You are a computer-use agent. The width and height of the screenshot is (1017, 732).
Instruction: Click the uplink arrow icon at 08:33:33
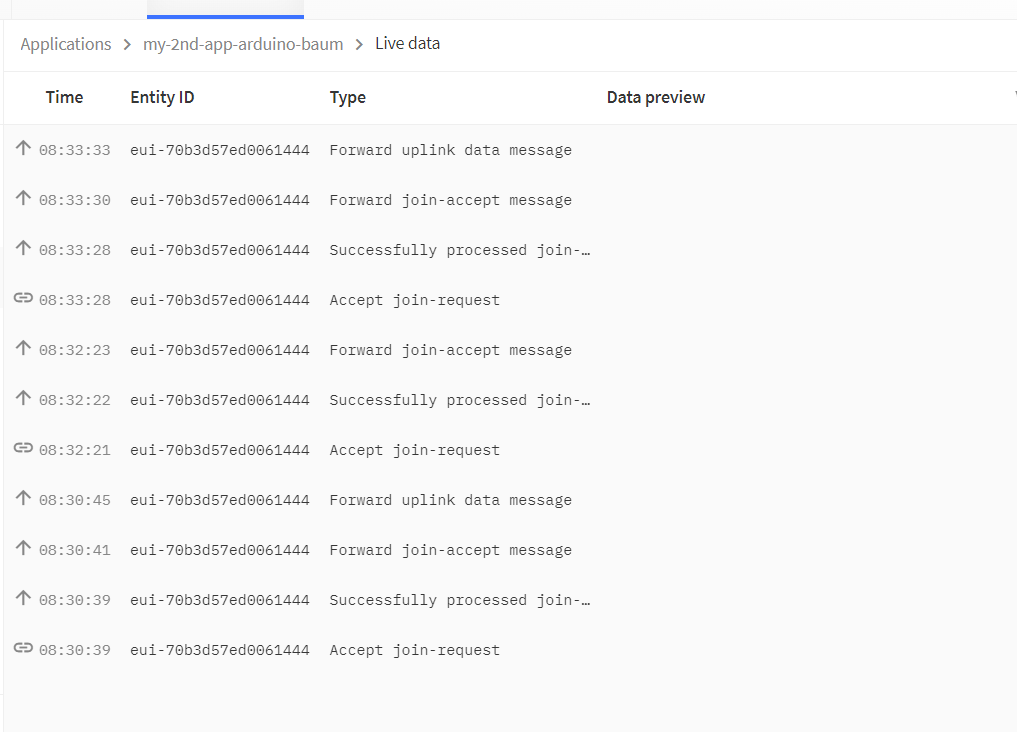pos(23,148)
